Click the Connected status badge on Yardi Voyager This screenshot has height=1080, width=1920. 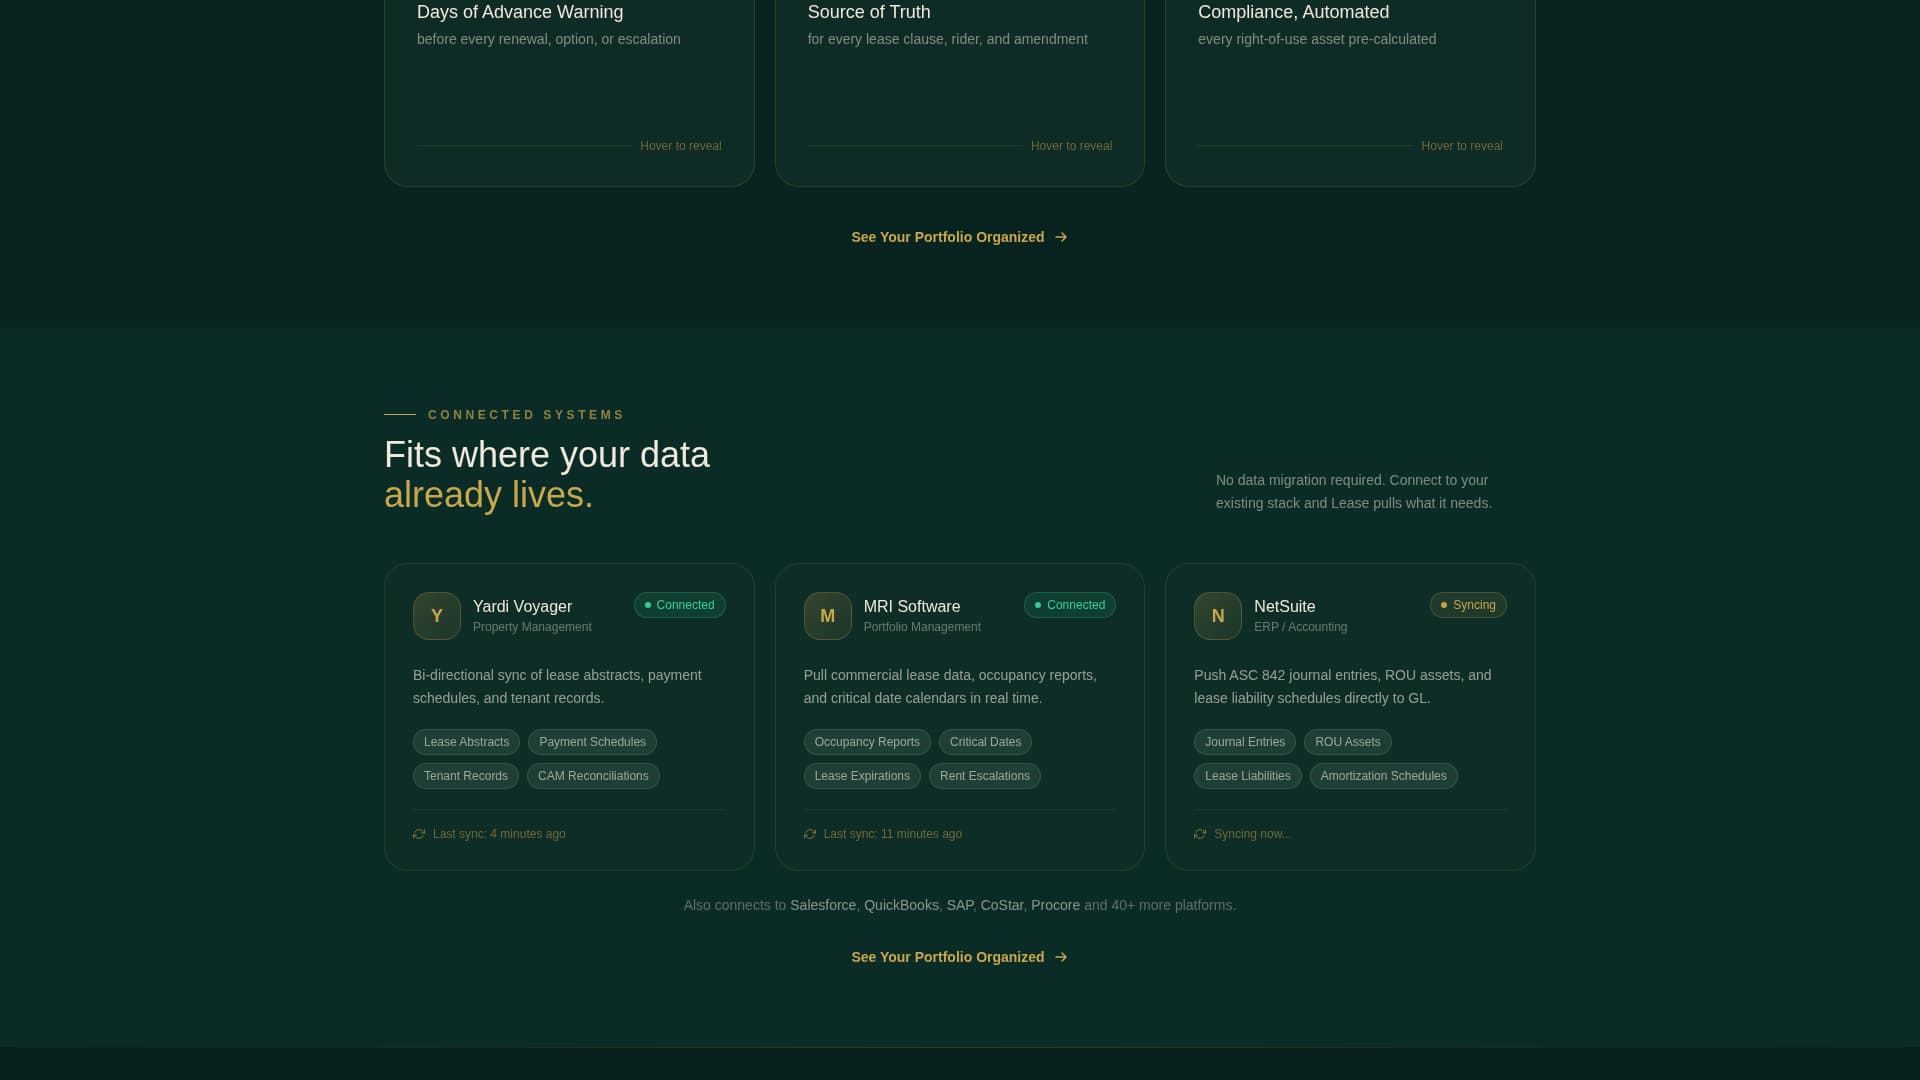(680, 605)
